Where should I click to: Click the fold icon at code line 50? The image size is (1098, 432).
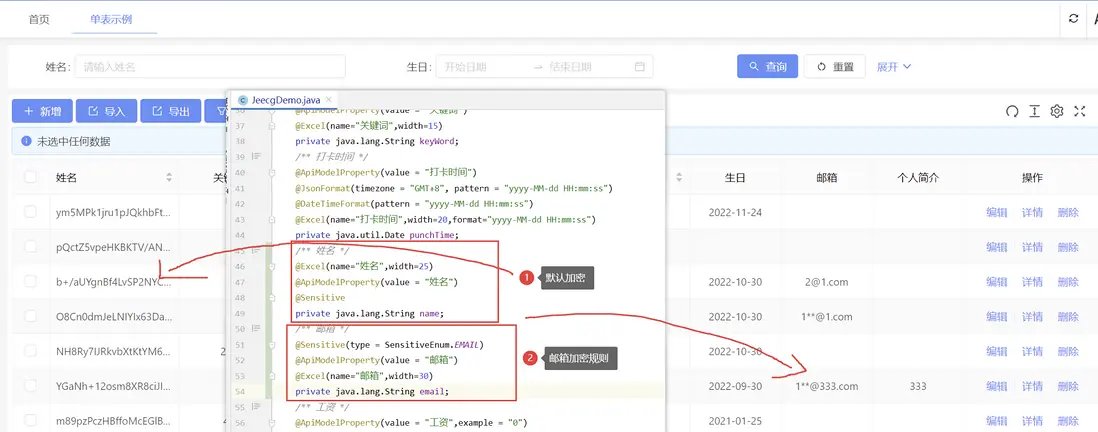(x=256, y=328)
